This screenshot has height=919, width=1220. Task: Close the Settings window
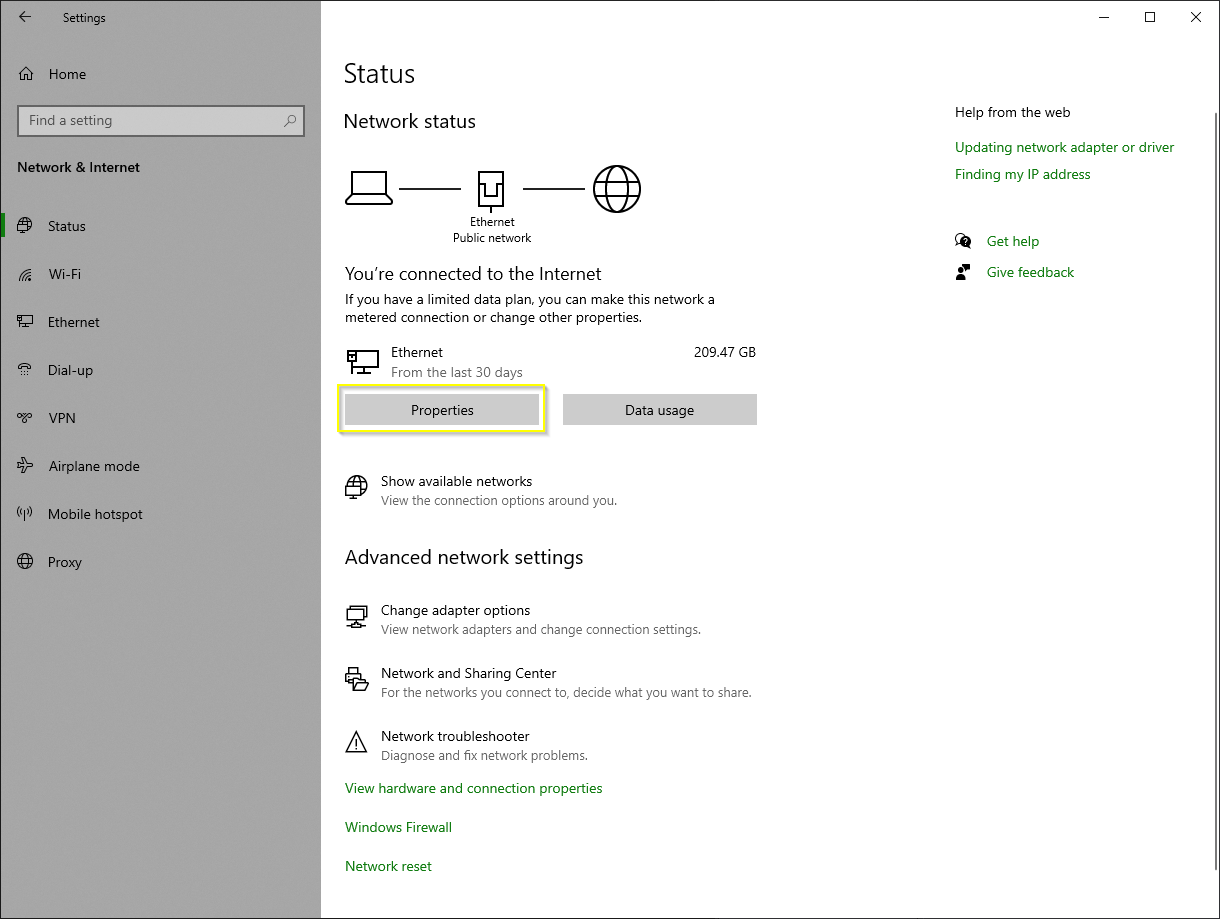click(1196, 17)
